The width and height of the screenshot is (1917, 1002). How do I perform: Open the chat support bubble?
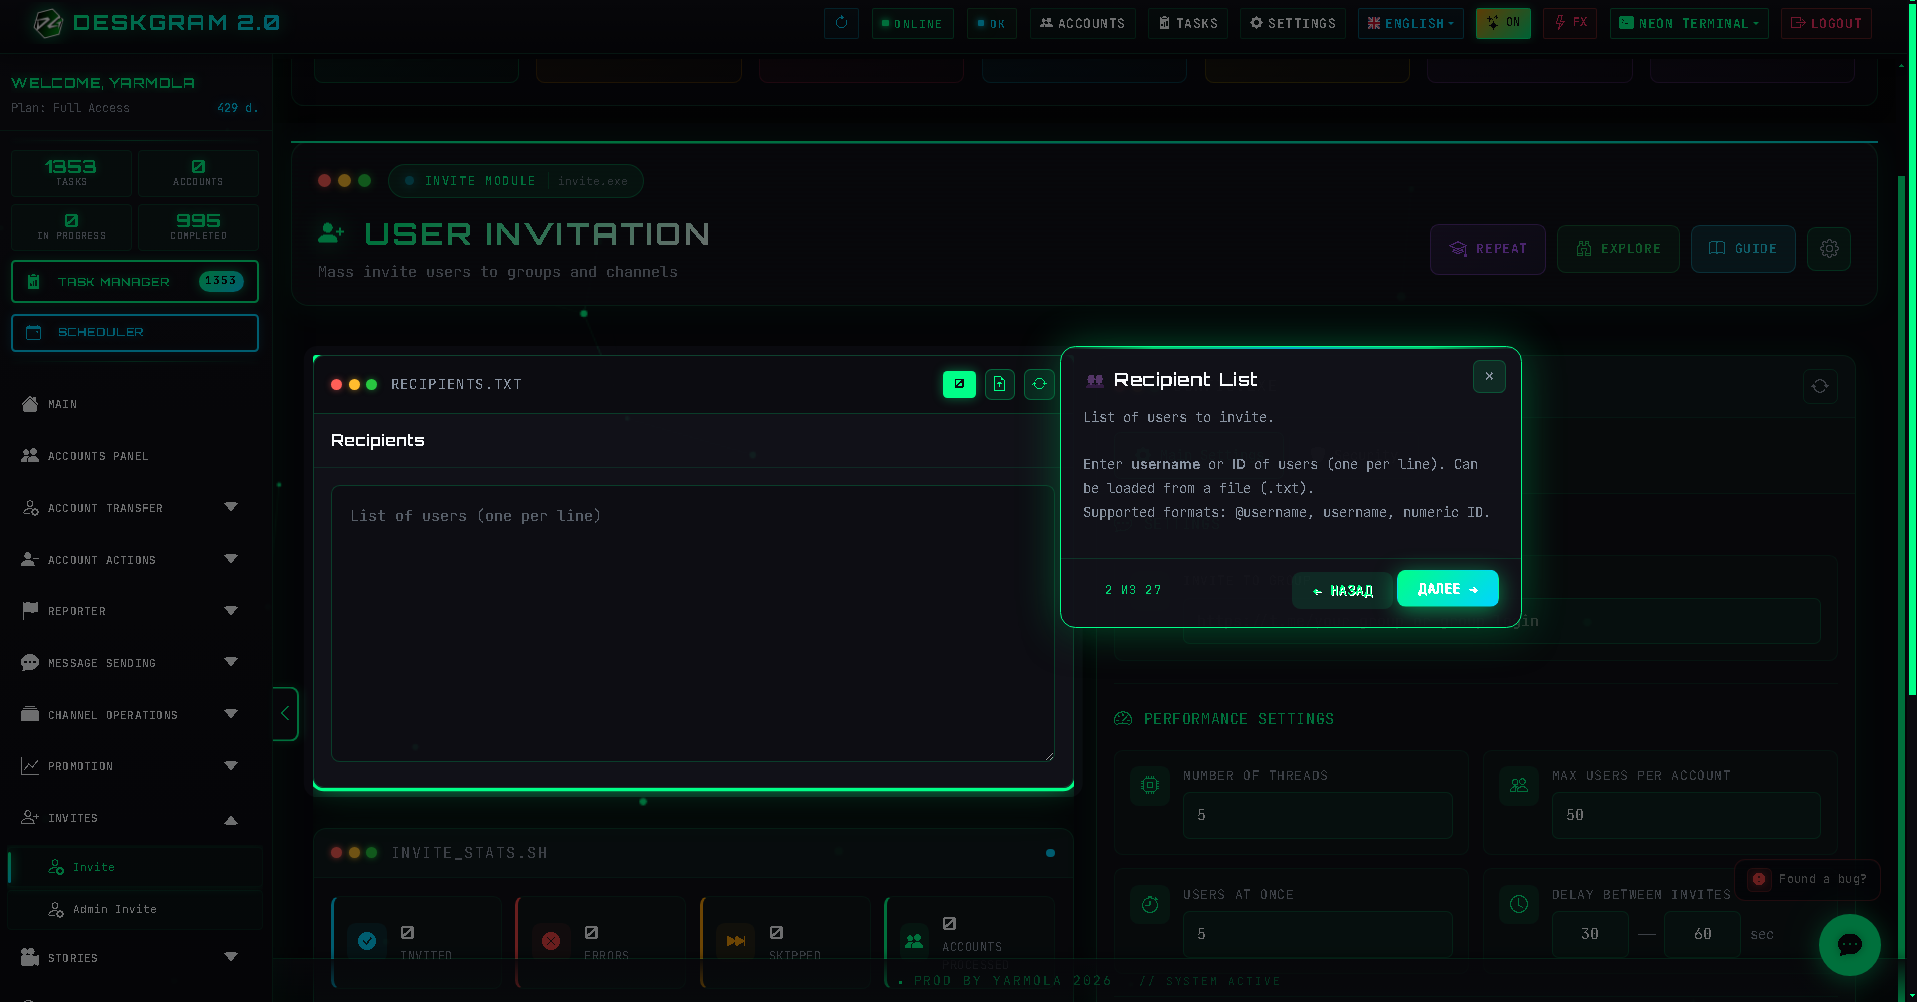coord(1850,945)
